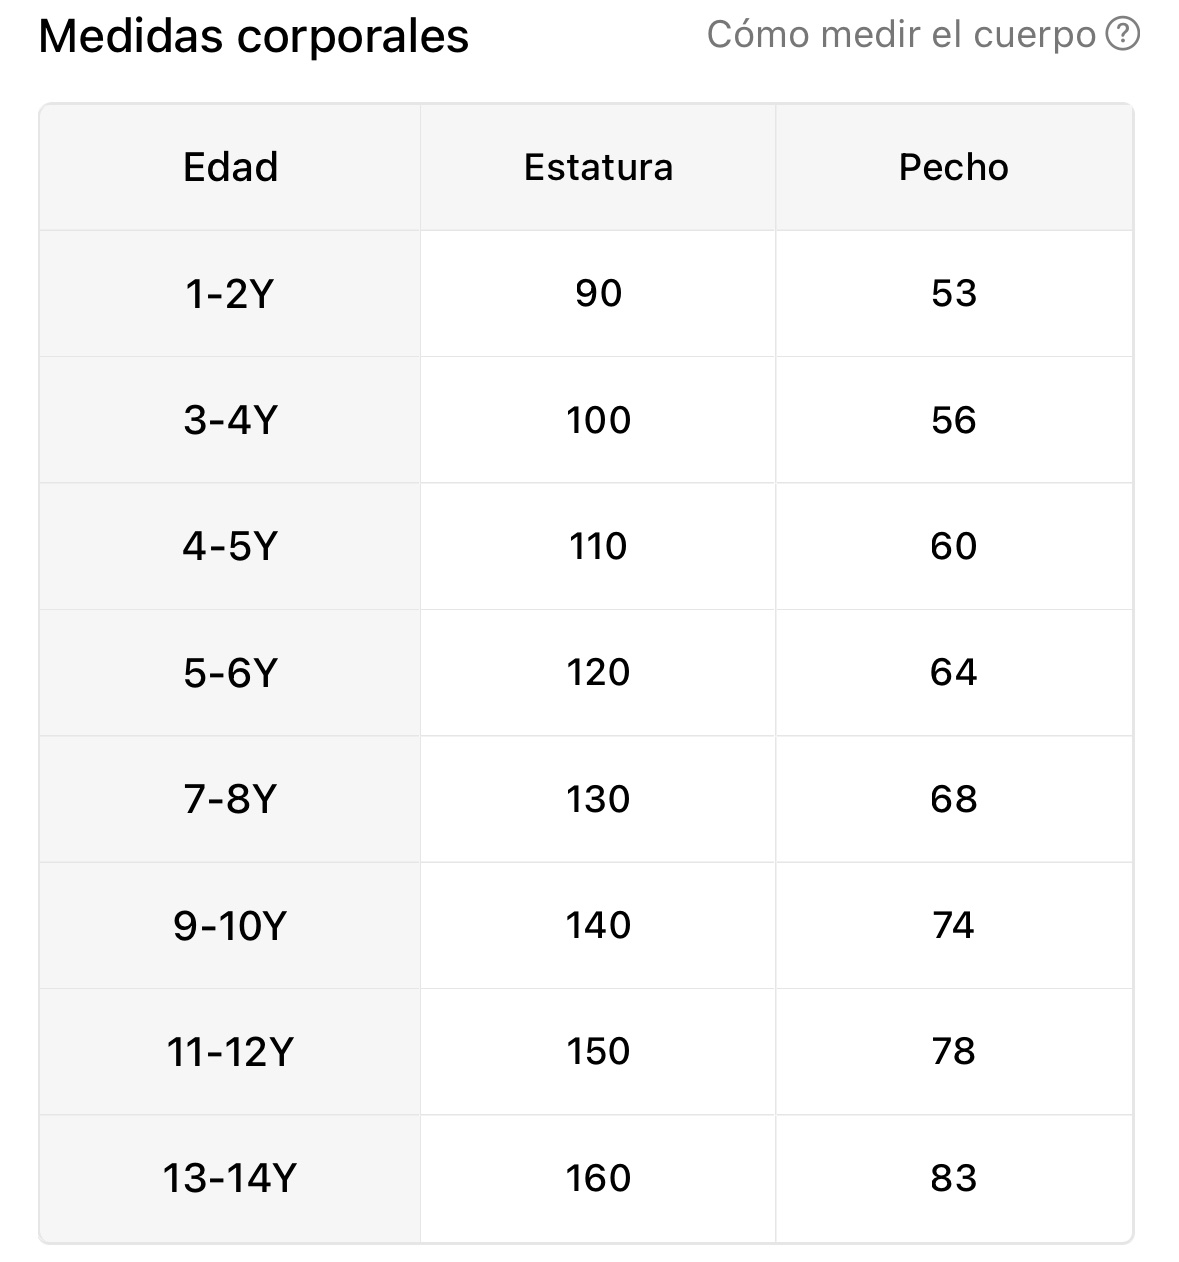
Task: Click the 9-10Y age row label
Action: [x=230, y=926]
